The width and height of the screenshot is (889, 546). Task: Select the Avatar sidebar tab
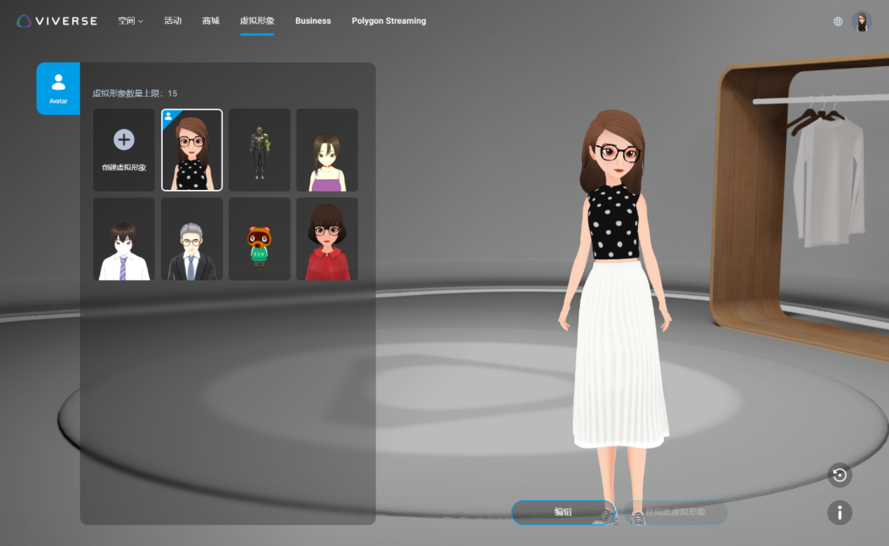point(58,88)
